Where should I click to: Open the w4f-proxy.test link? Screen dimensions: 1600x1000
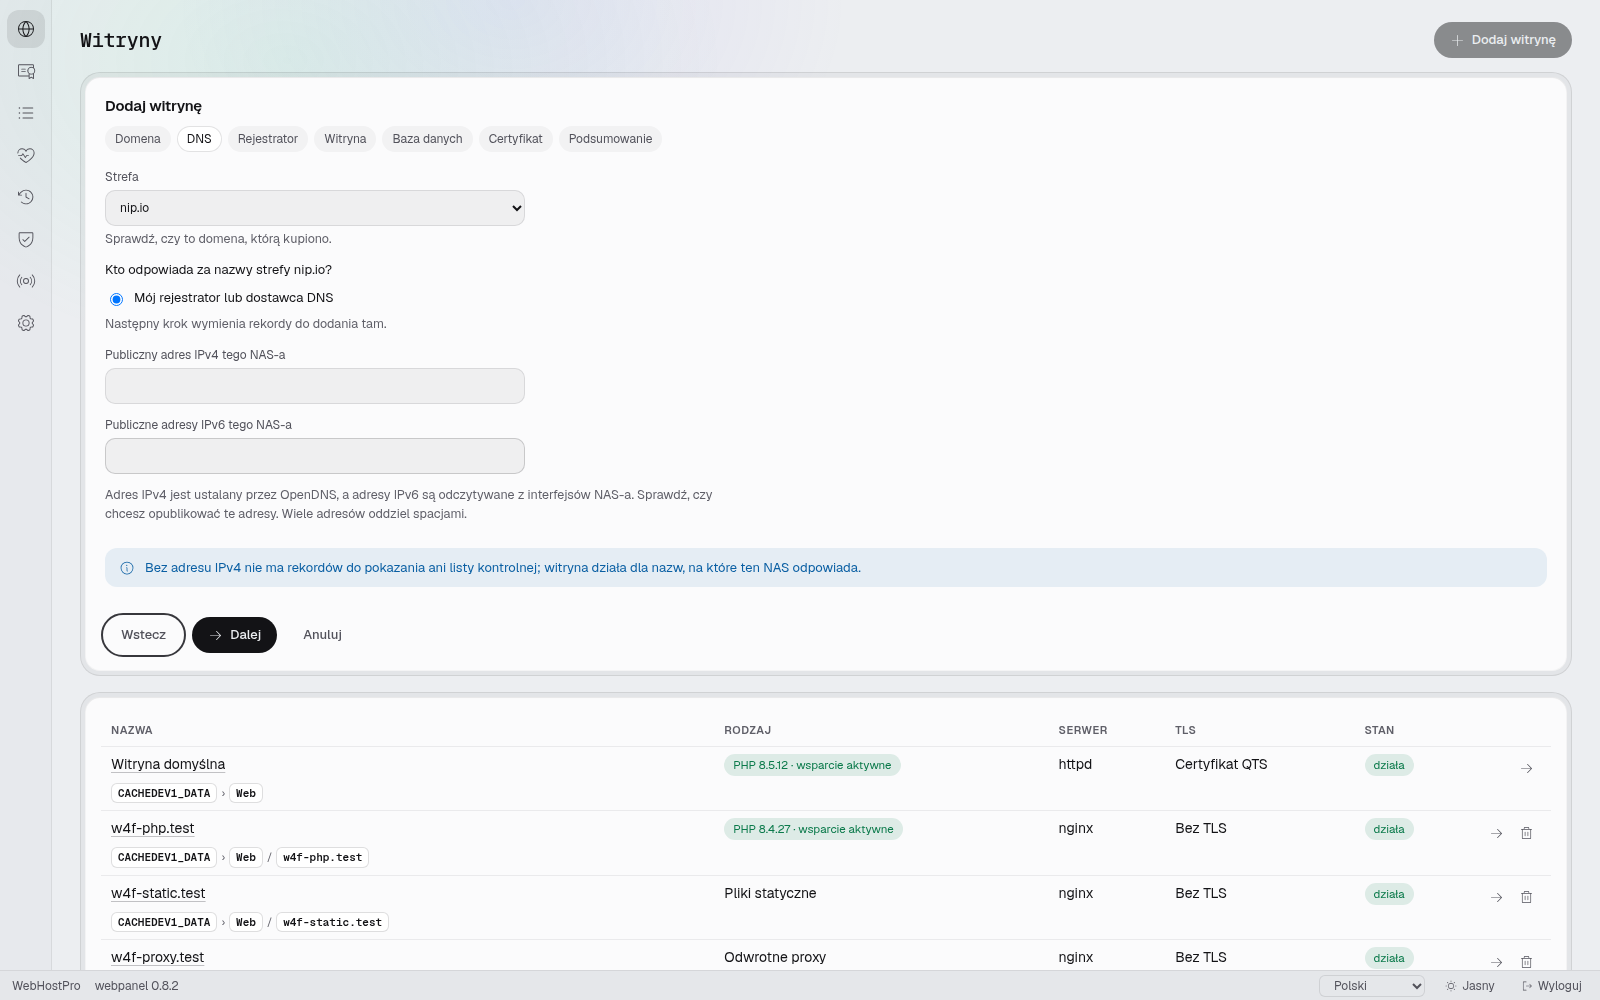click(158, 957)
